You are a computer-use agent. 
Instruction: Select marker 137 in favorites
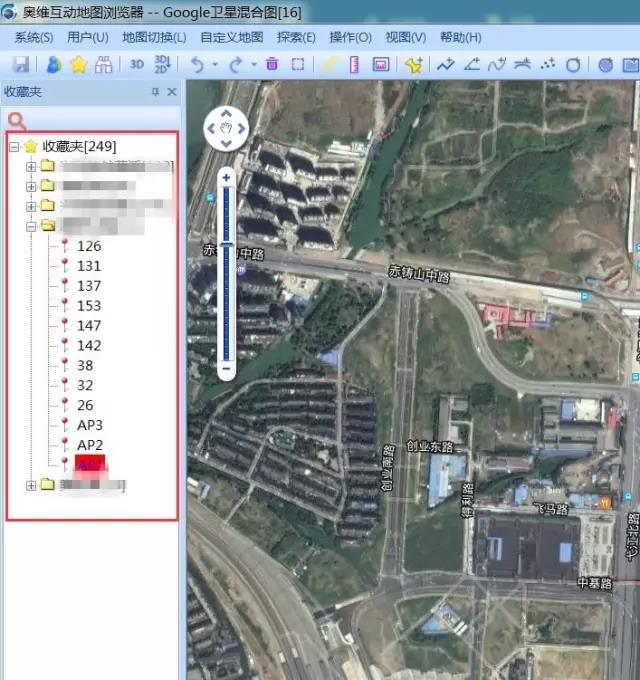pos(89,286)
